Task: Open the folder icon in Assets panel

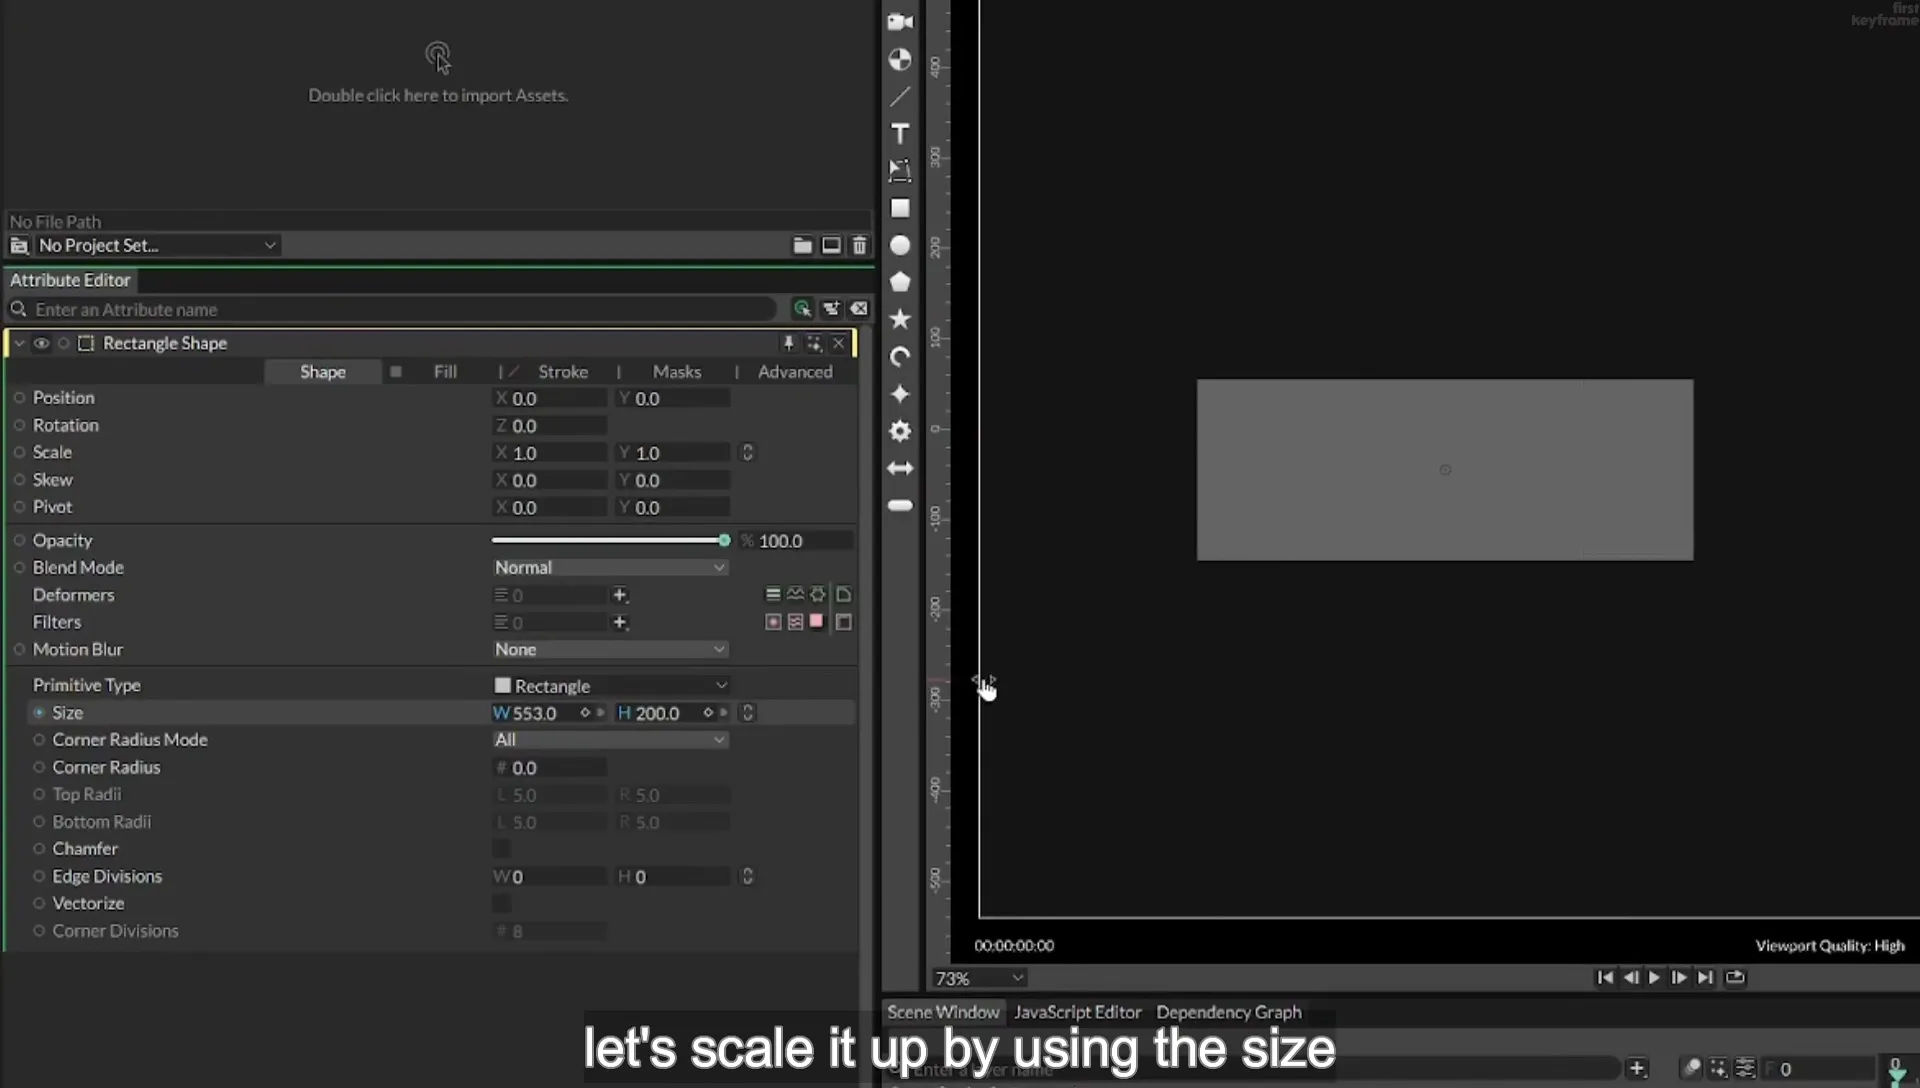Action: coord(802,245)
